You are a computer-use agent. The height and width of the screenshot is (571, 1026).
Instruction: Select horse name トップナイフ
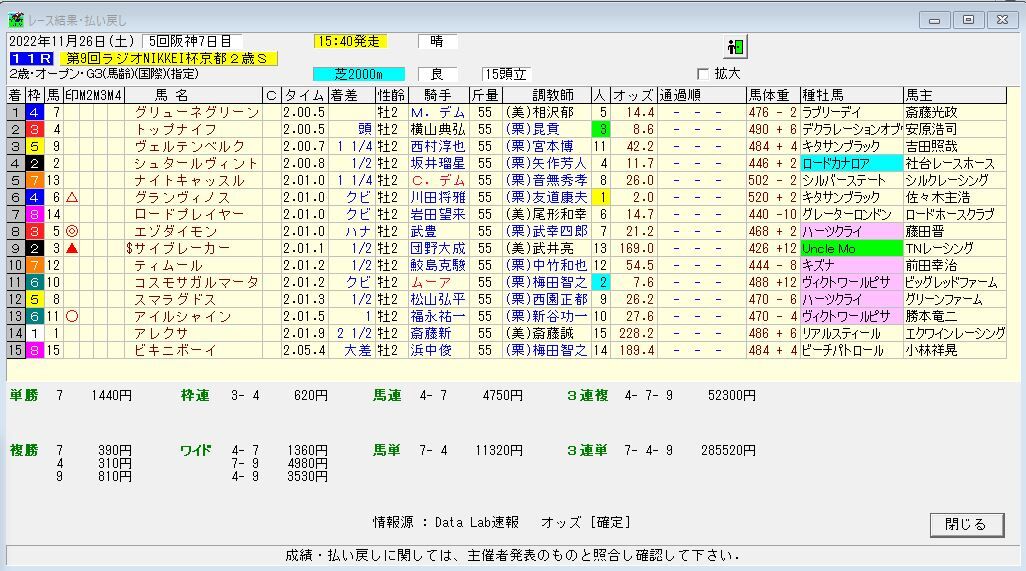175,130
